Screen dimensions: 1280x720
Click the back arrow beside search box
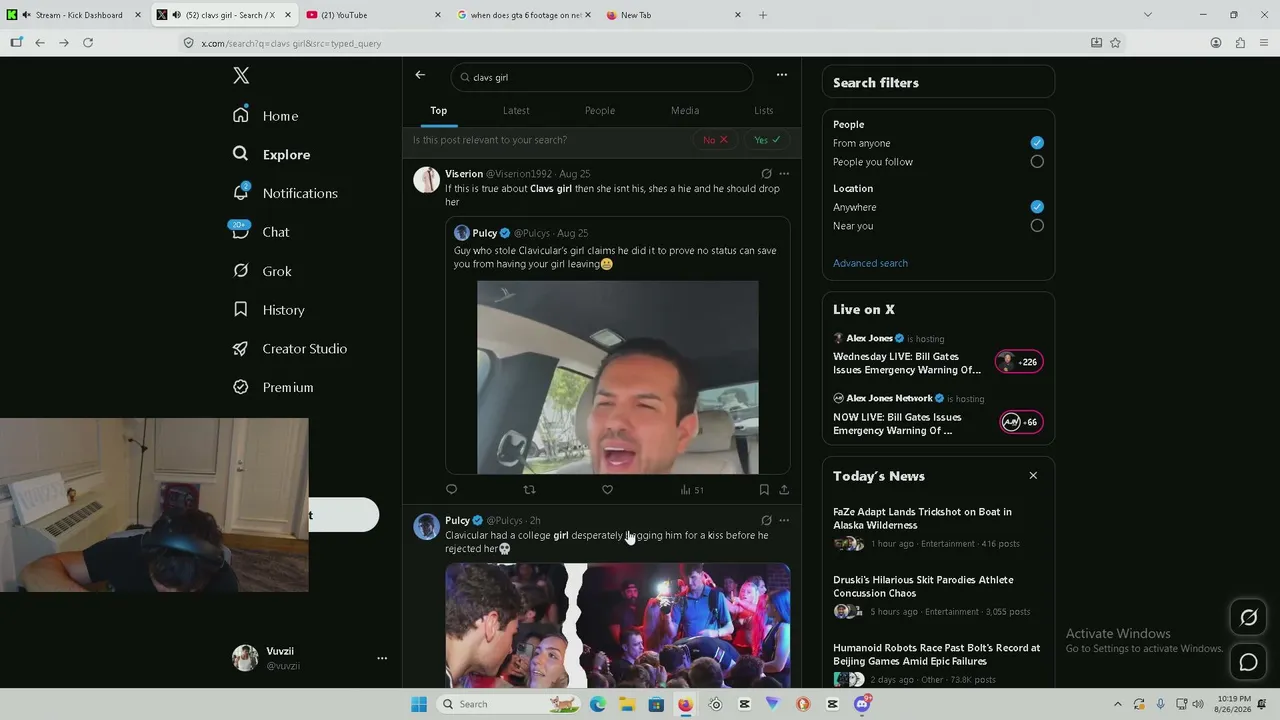[x=420, y=75]
